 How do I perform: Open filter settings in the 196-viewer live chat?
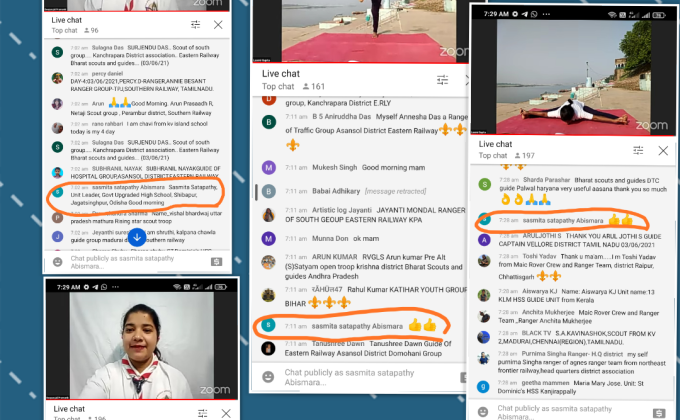point(201,412)
